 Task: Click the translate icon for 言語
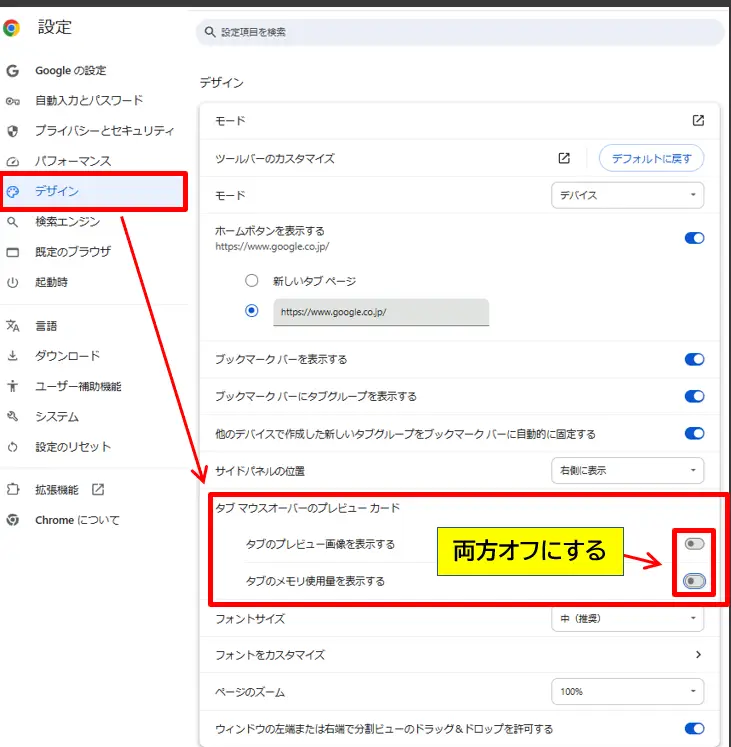(x=13, y=326)
